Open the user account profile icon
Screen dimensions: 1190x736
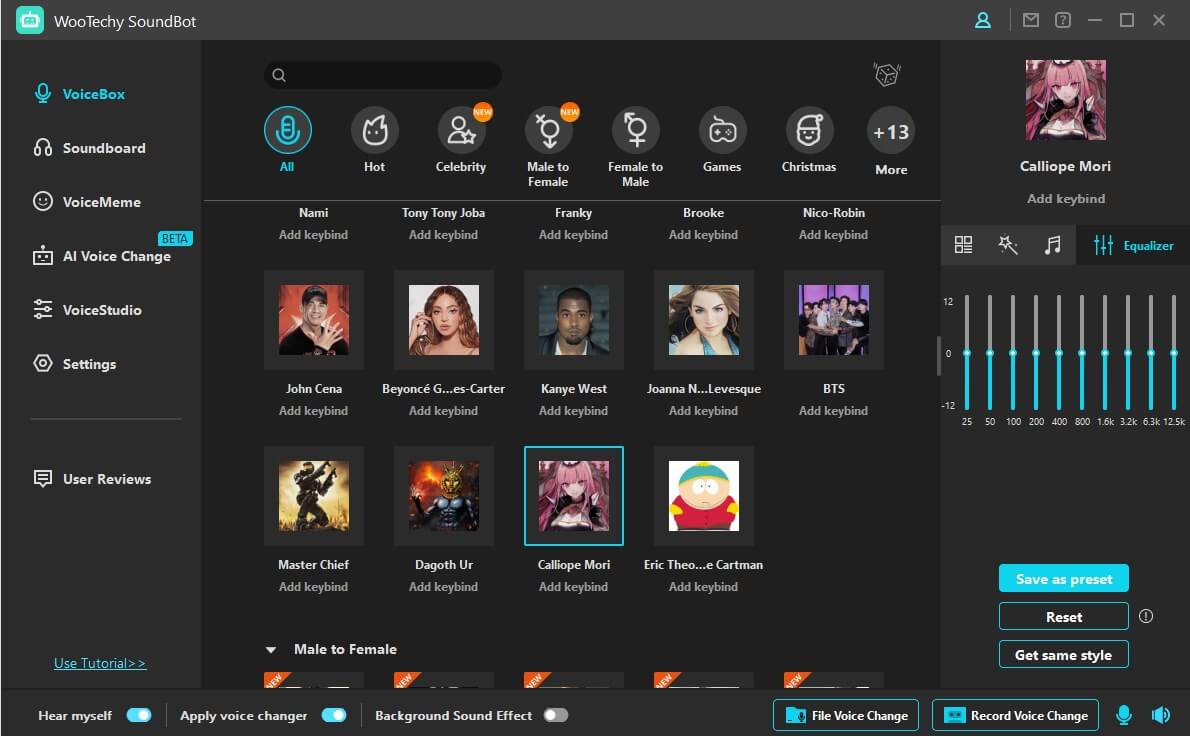click(983, 20)
